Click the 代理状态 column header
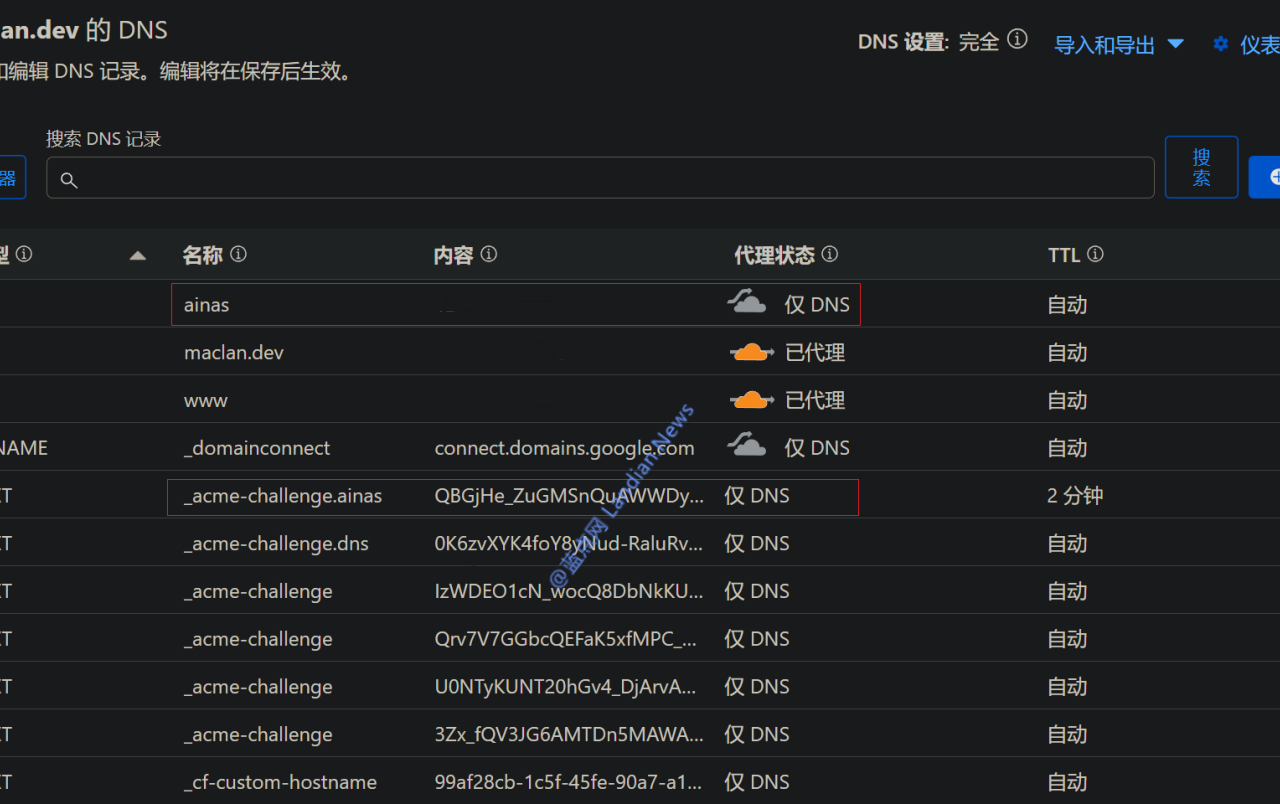Screen dimensions: 1280x804 tap(774, 255)
